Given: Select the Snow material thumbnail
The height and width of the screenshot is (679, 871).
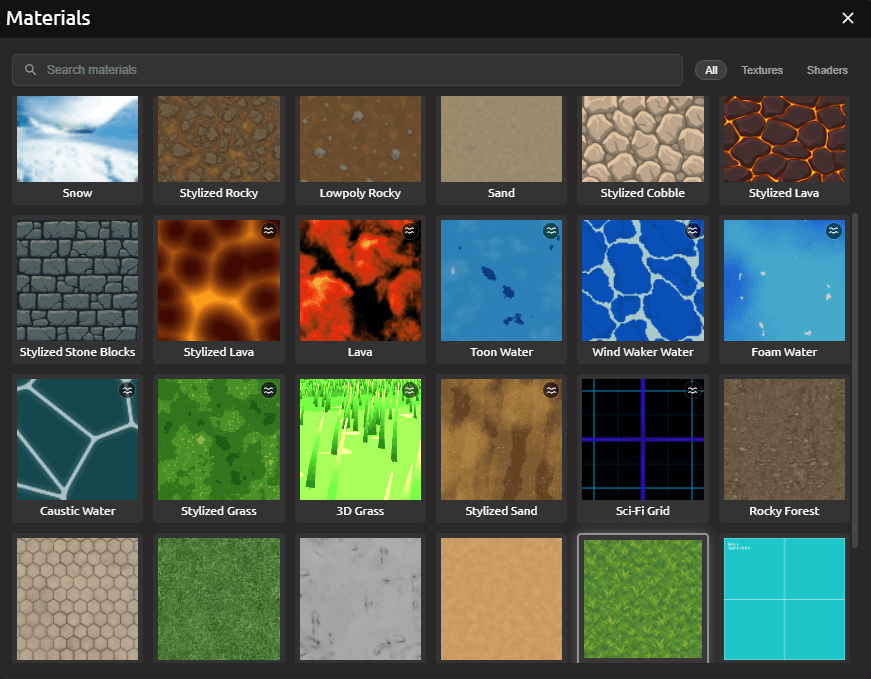Looking at the screenshot, I should [x=77, y=139].
